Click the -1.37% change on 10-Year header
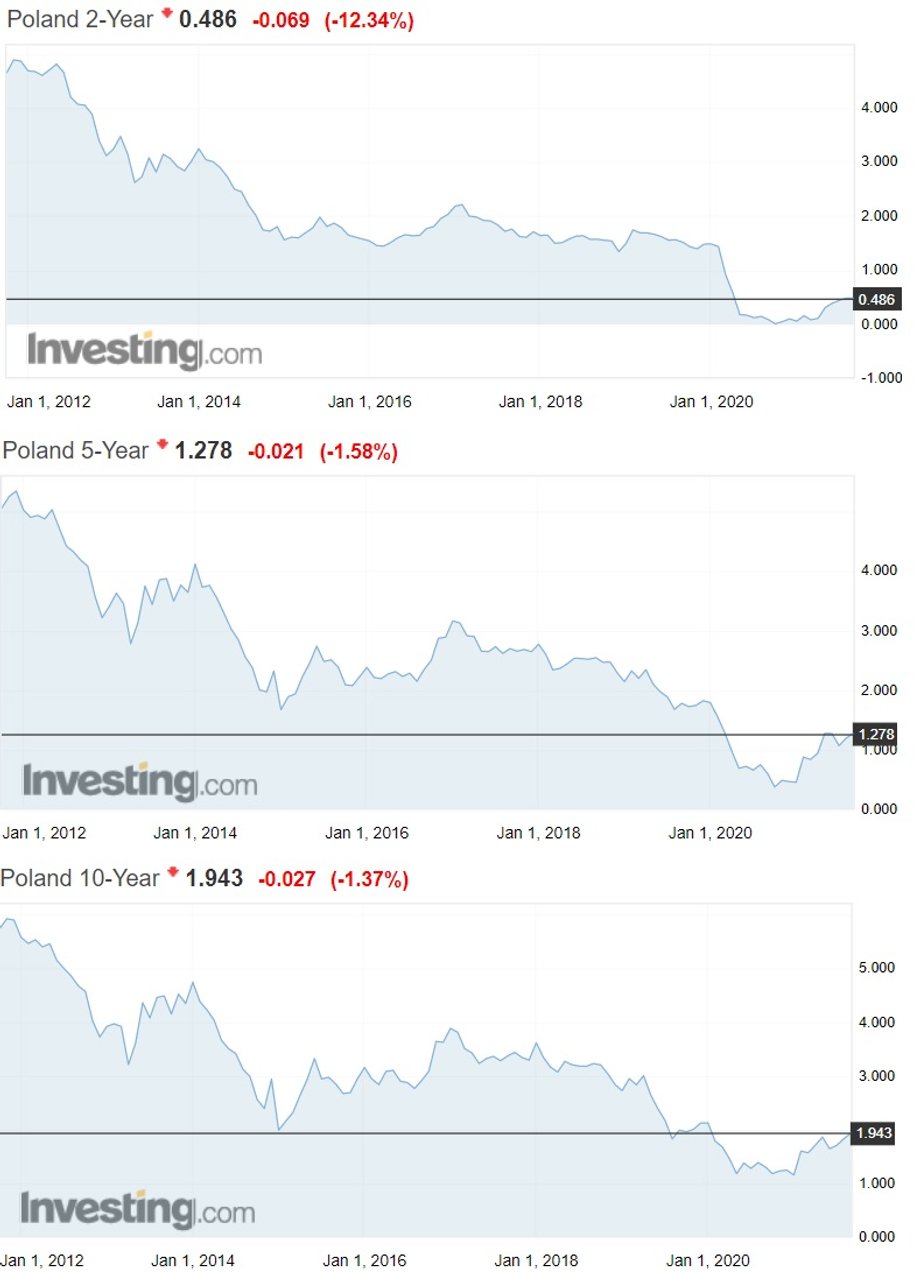 368,880
